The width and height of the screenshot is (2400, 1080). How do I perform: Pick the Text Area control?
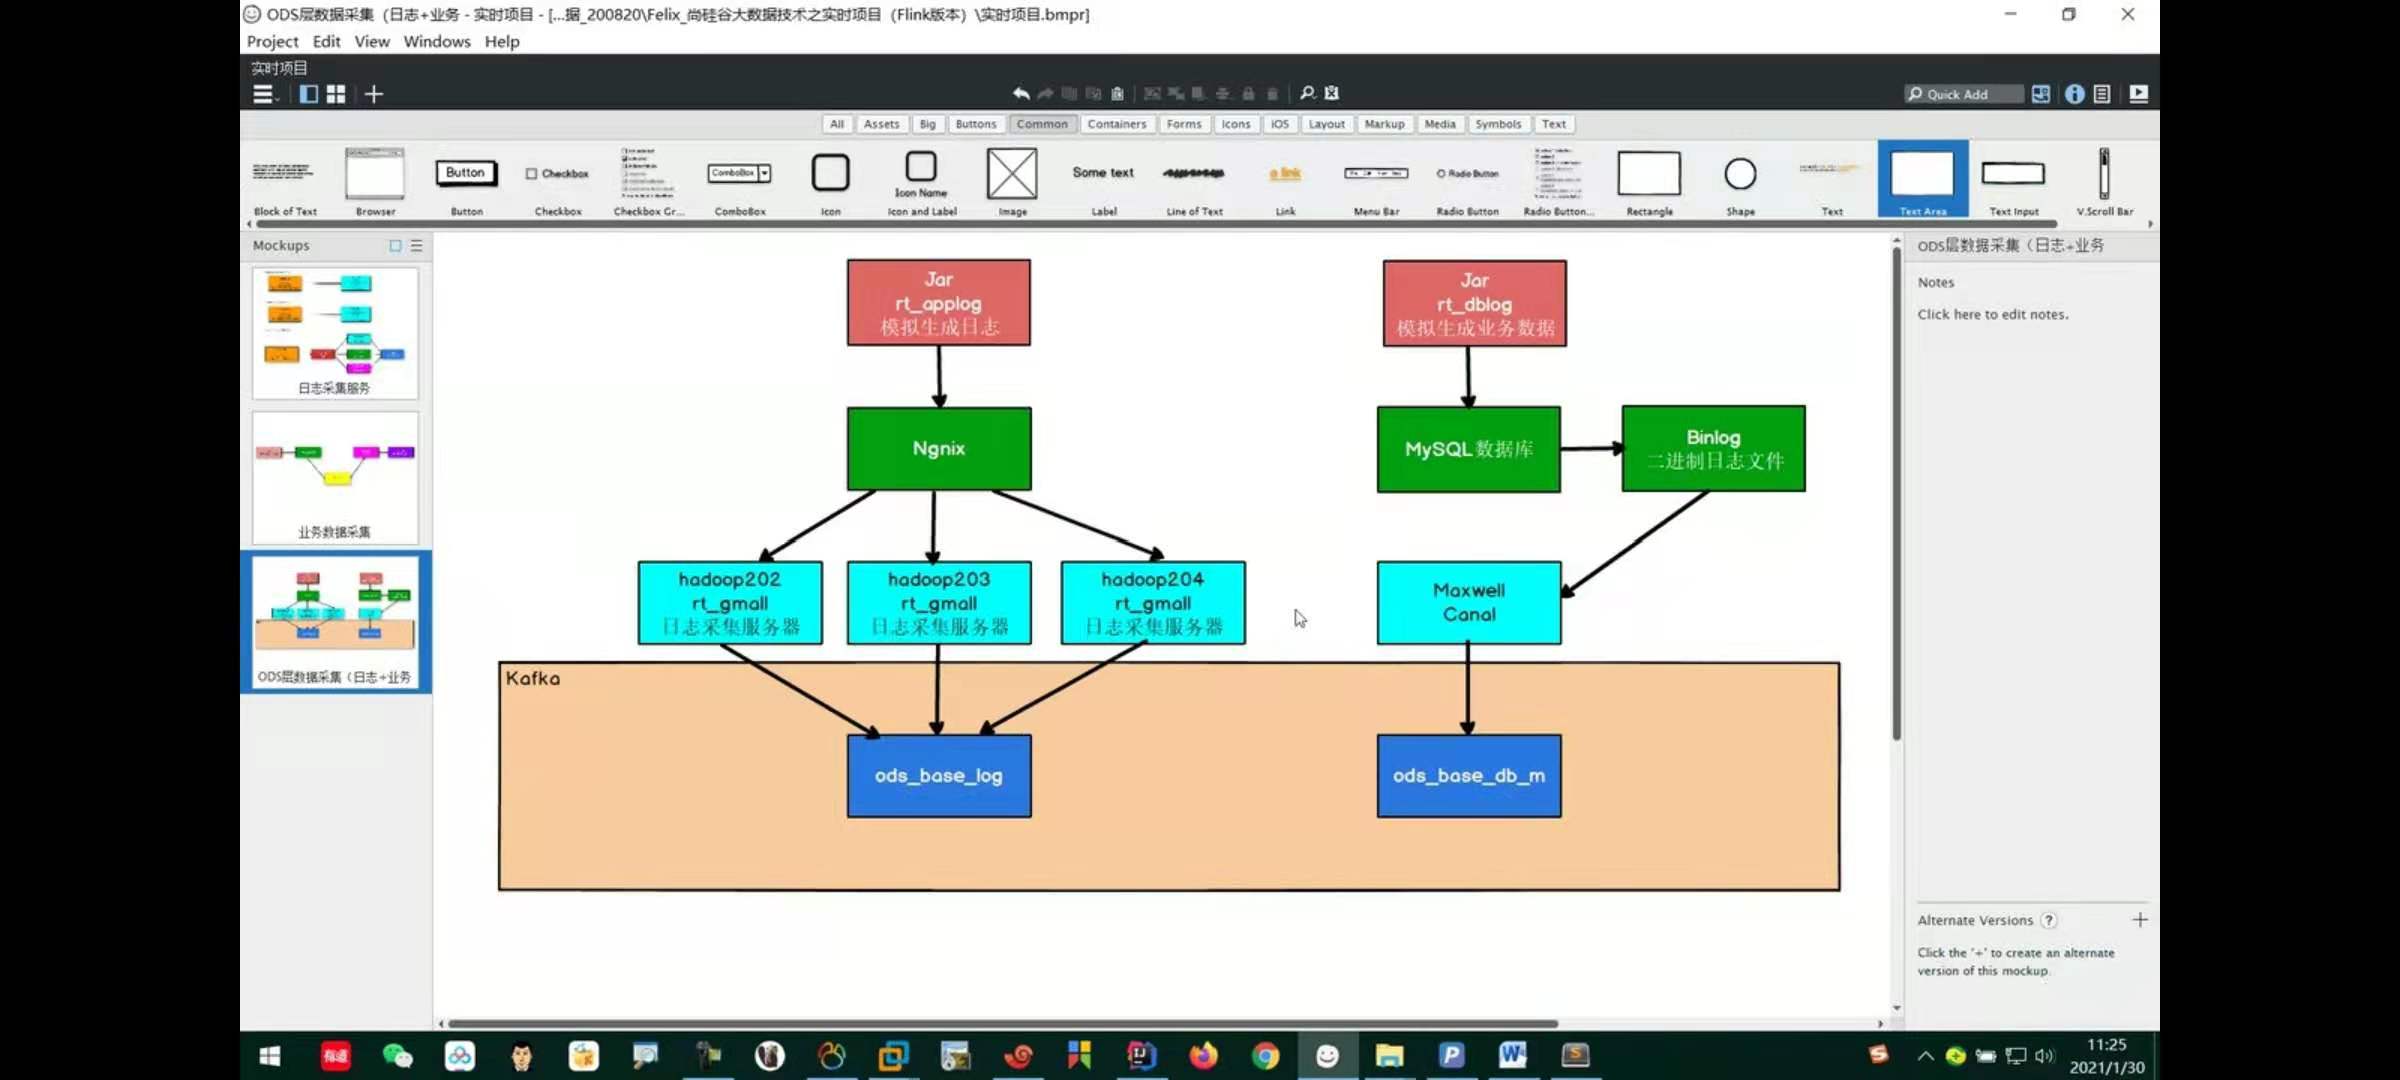tap(1922, 180)
